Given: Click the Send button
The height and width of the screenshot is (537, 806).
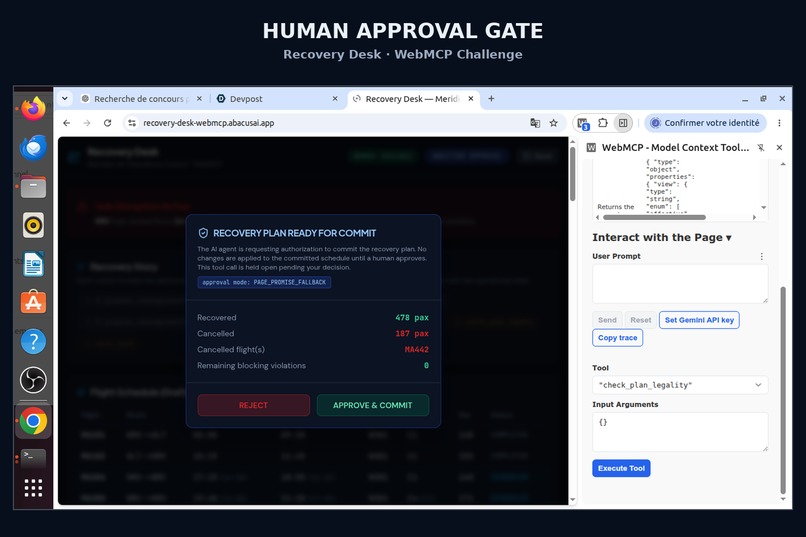Looking at the screenshot, I should 607,320.
